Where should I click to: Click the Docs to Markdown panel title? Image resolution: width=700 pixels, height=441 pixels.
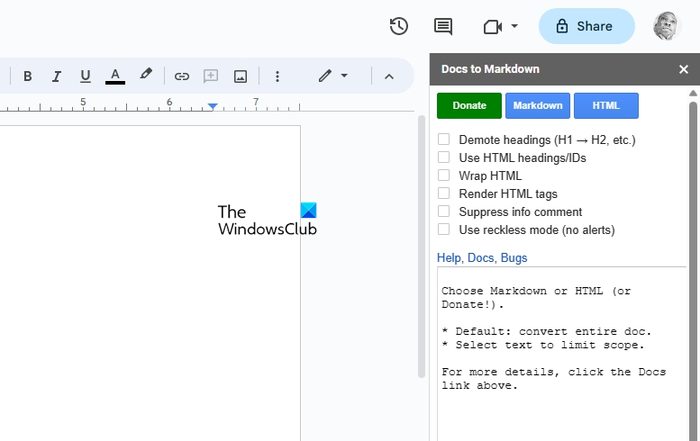click(490, 69)
